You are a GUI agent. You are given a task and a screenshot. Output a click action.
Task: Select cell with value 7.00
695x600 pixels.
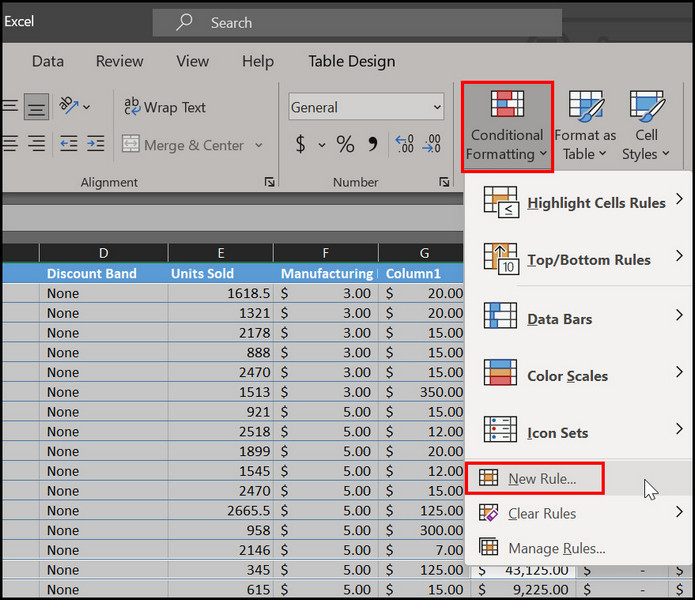pyautogui.click(x=422, y=550)
